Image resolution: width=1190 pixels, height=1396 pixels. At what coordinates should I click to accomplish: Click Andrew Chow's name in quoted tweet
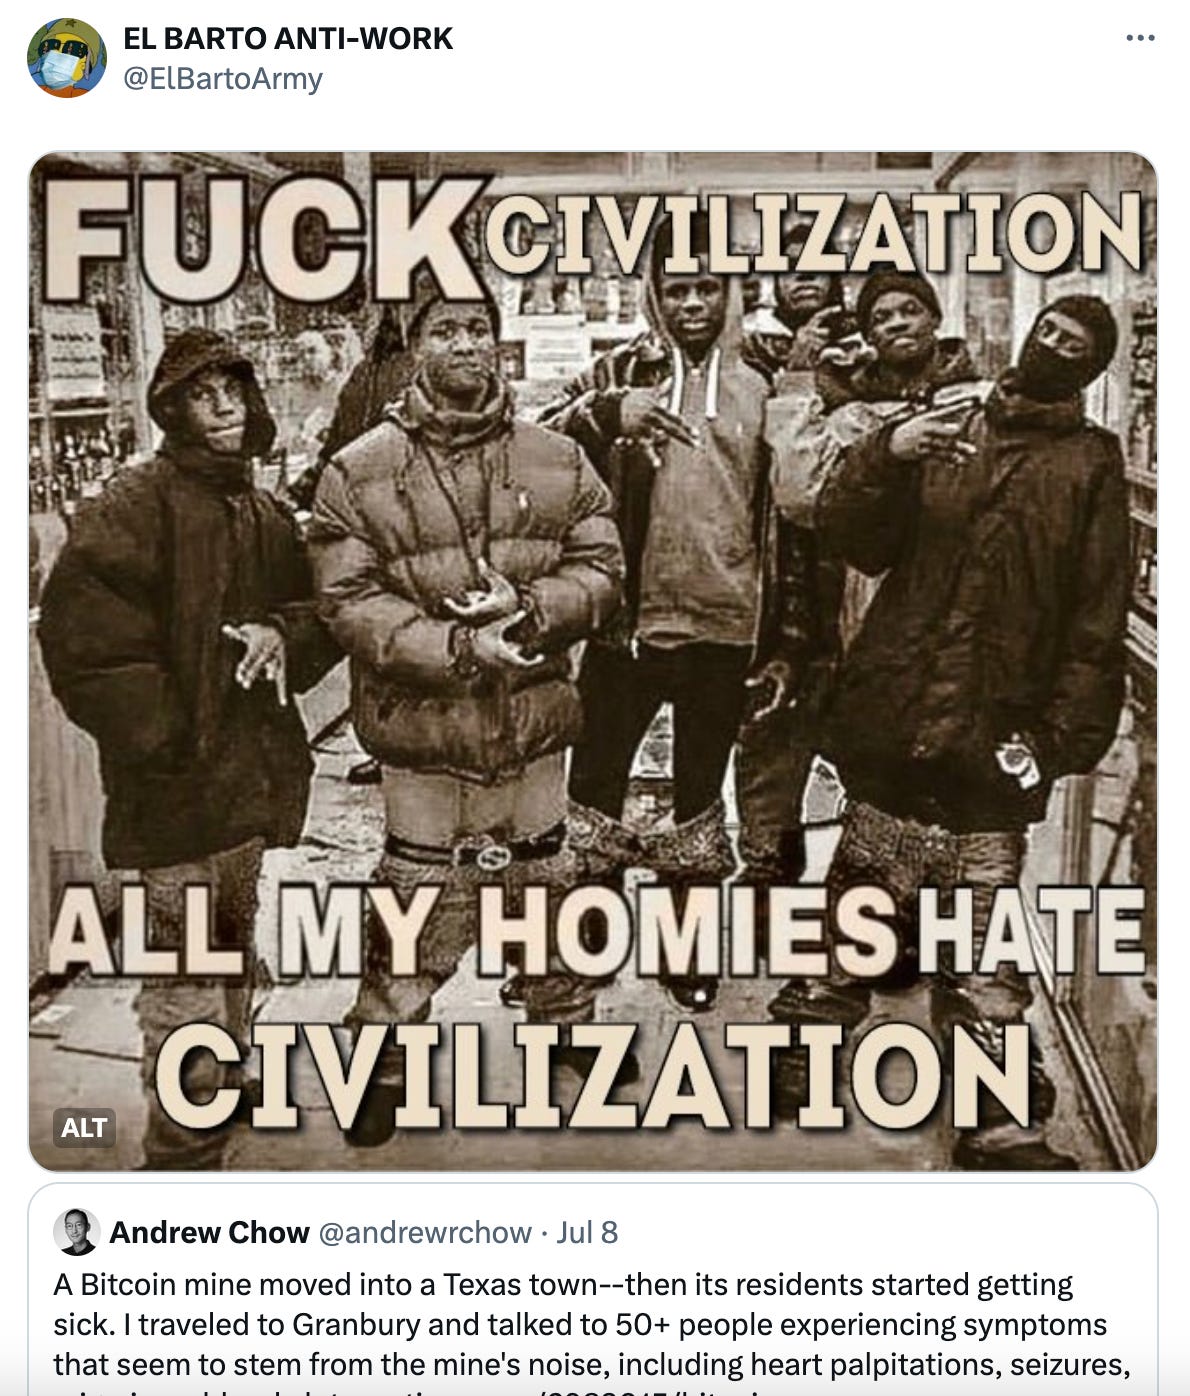click(x=209, y=1232)
